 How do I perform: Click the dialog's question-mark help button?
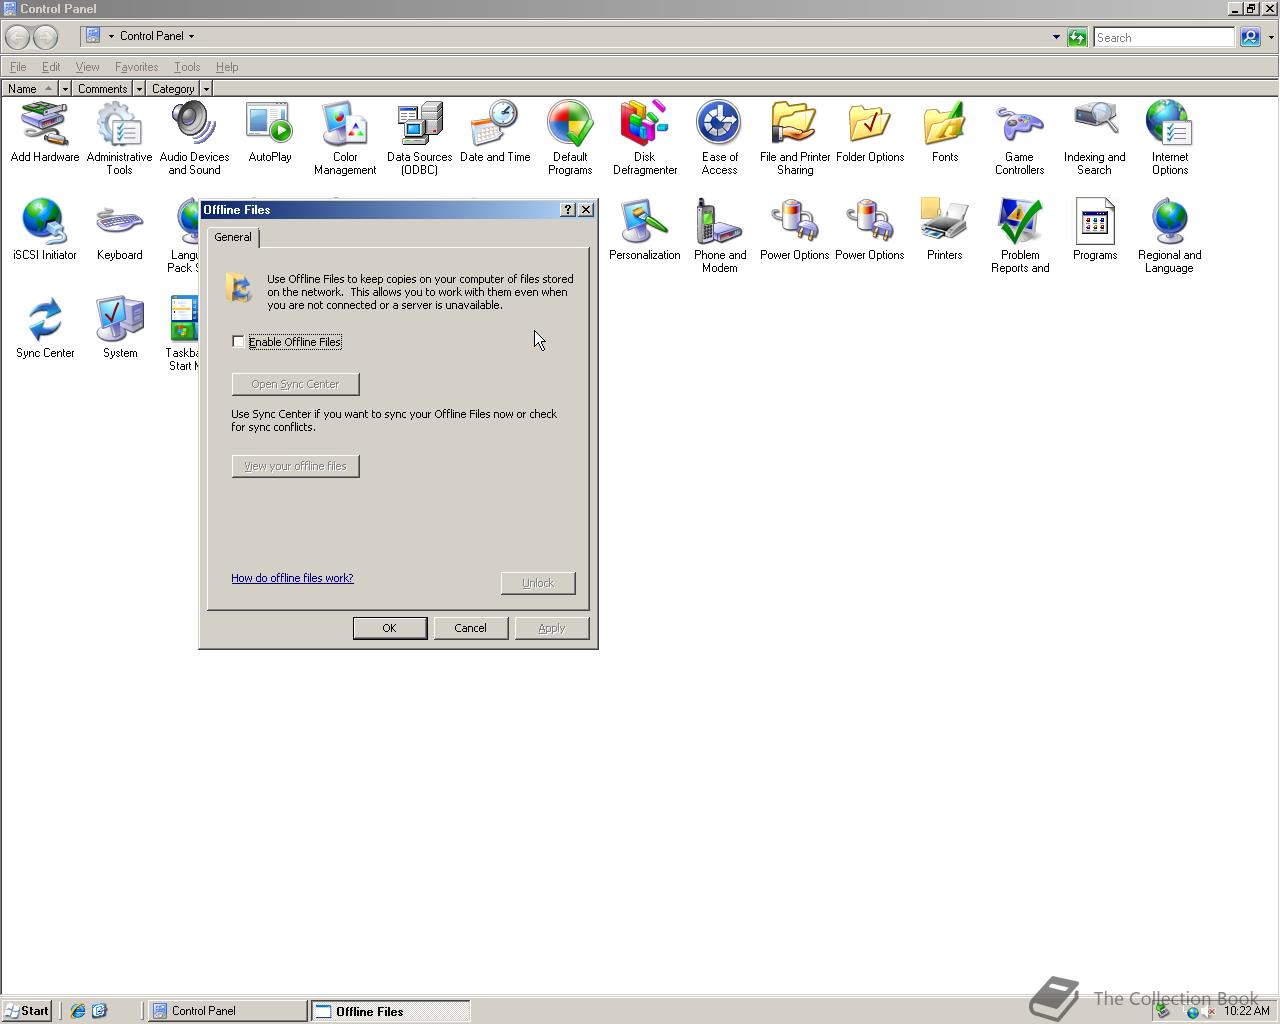coord(568,210)
